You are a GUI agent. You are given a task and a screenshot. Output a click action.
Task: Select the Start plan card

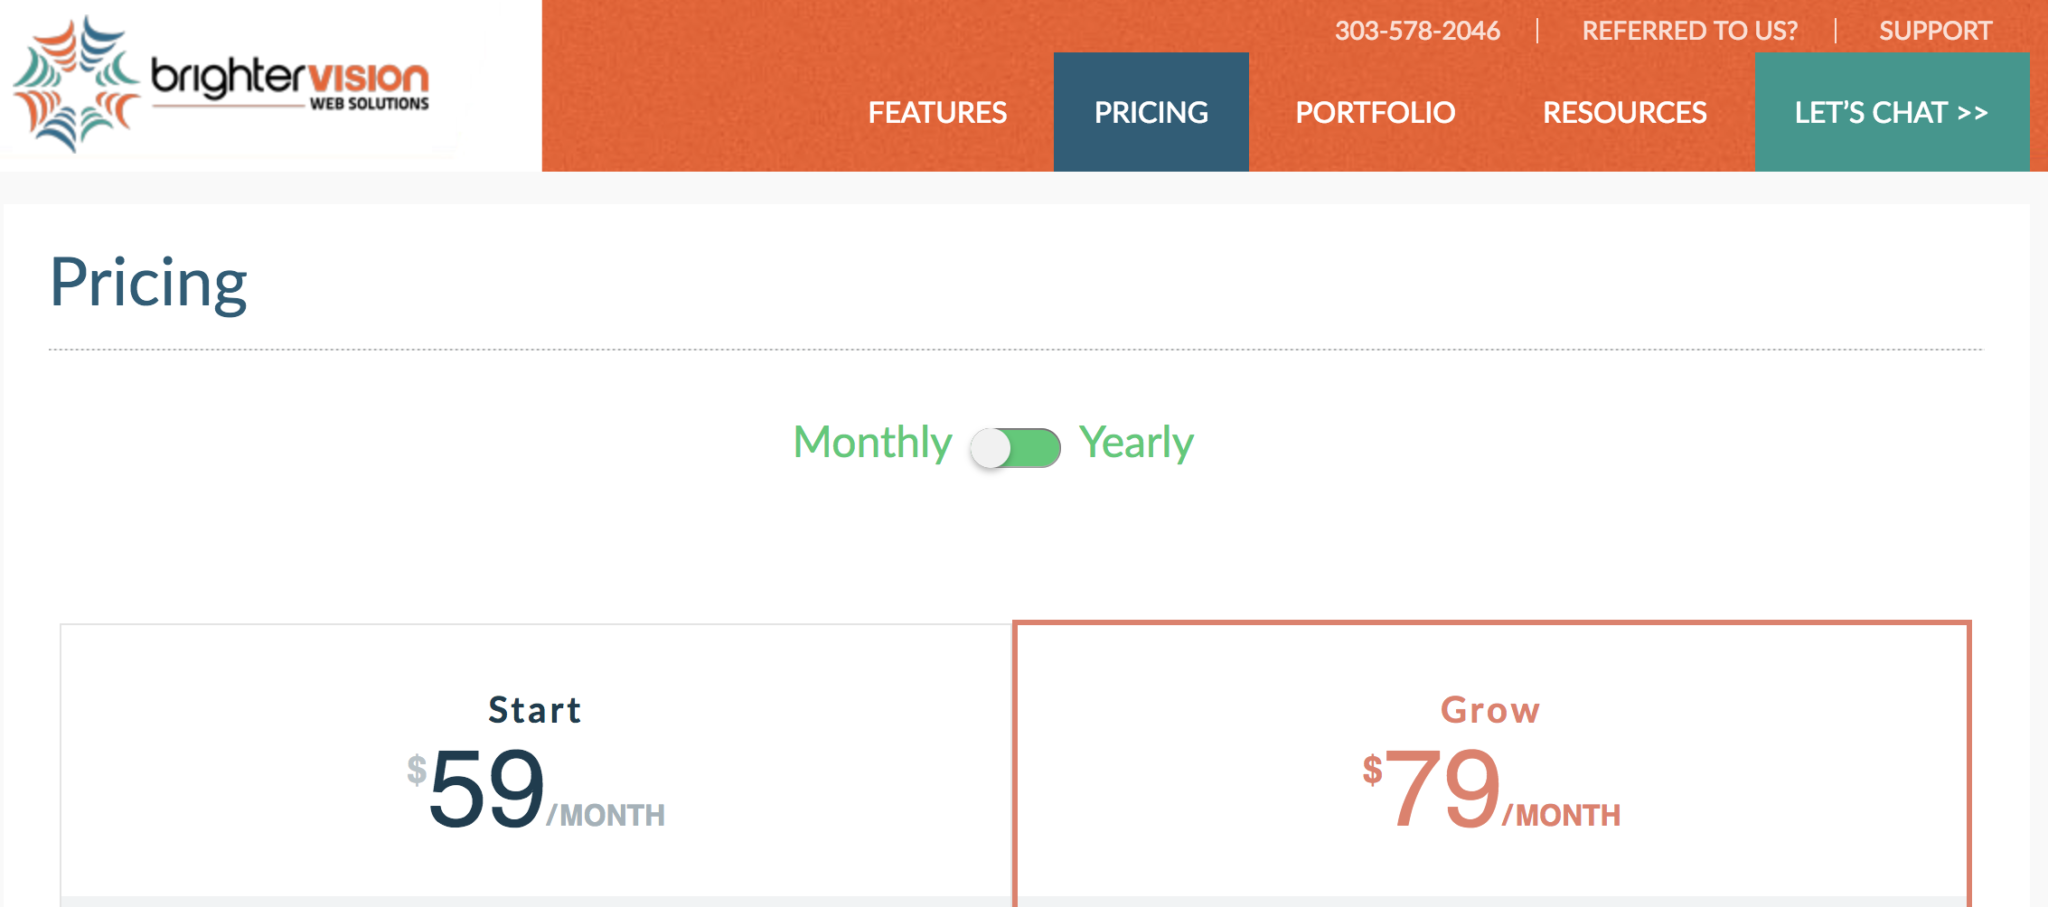(535, 760)
